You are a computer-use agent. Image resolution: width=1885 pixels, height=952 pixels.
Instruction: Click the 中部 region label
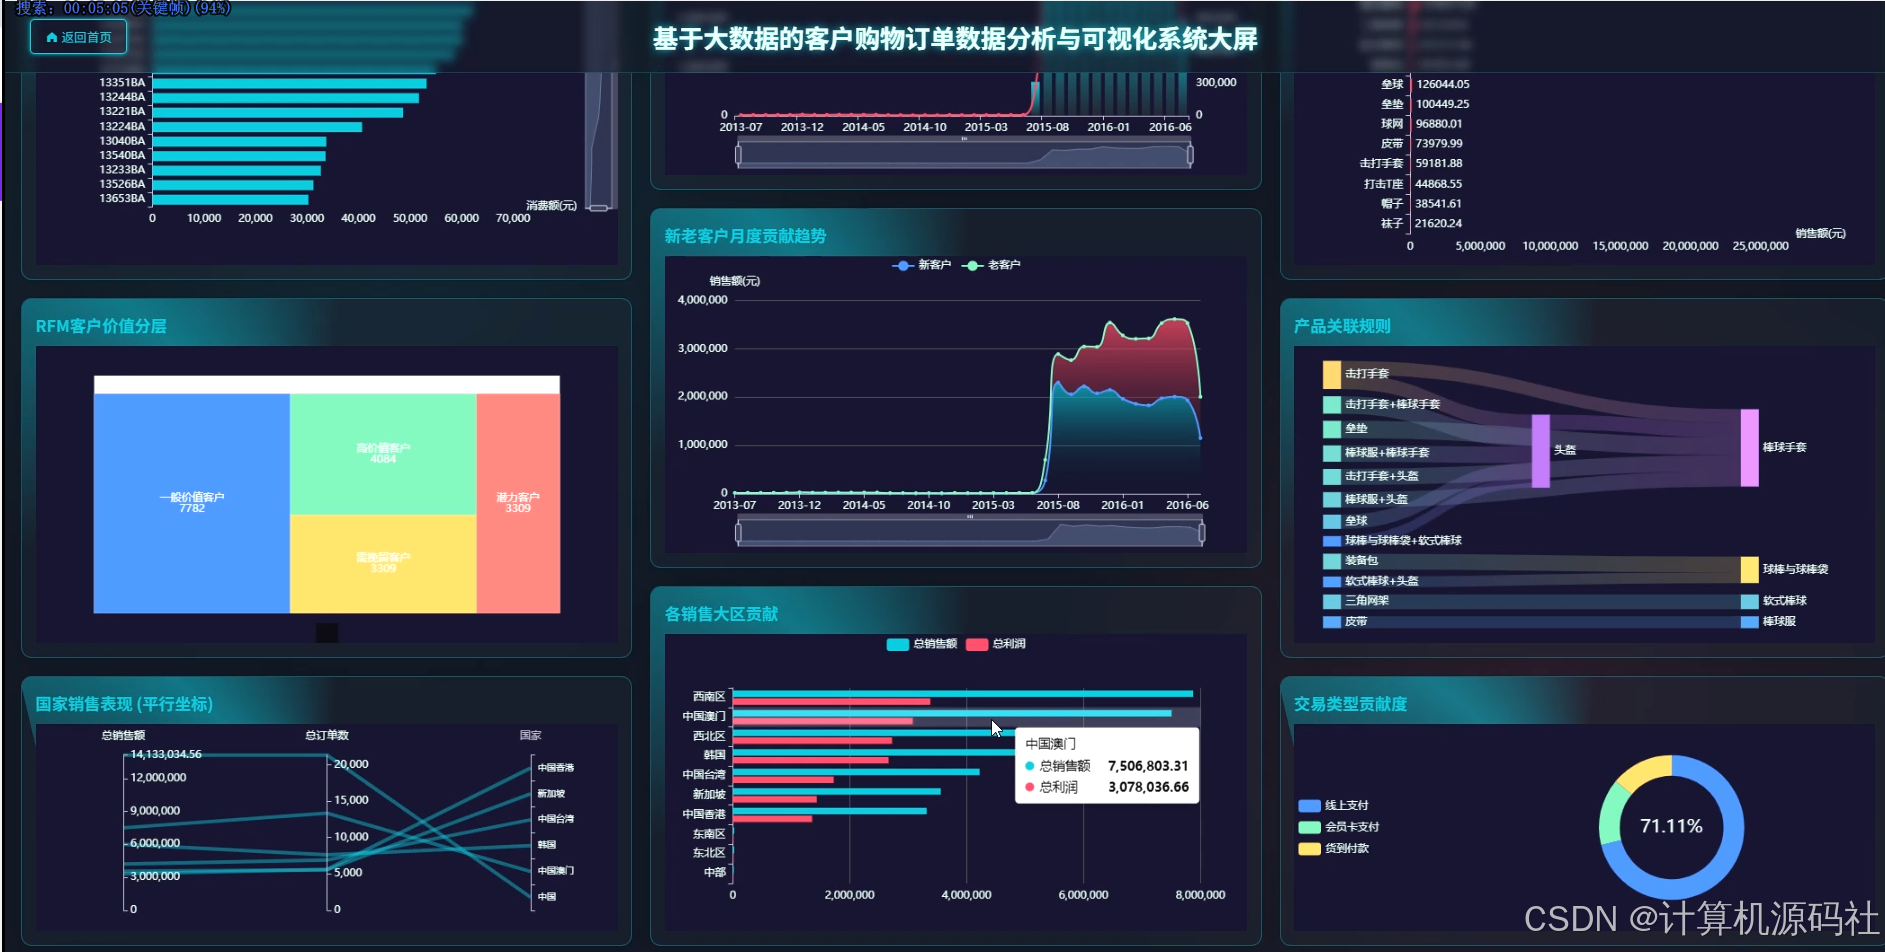(x=714, y=873)
